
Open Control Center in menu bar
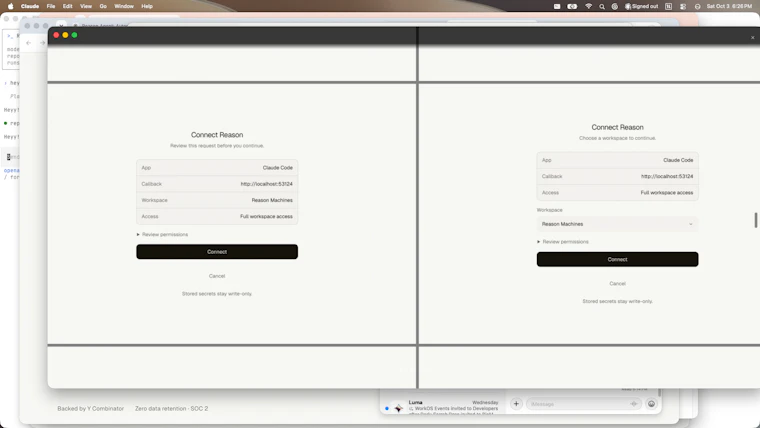[x=683, y=6]
